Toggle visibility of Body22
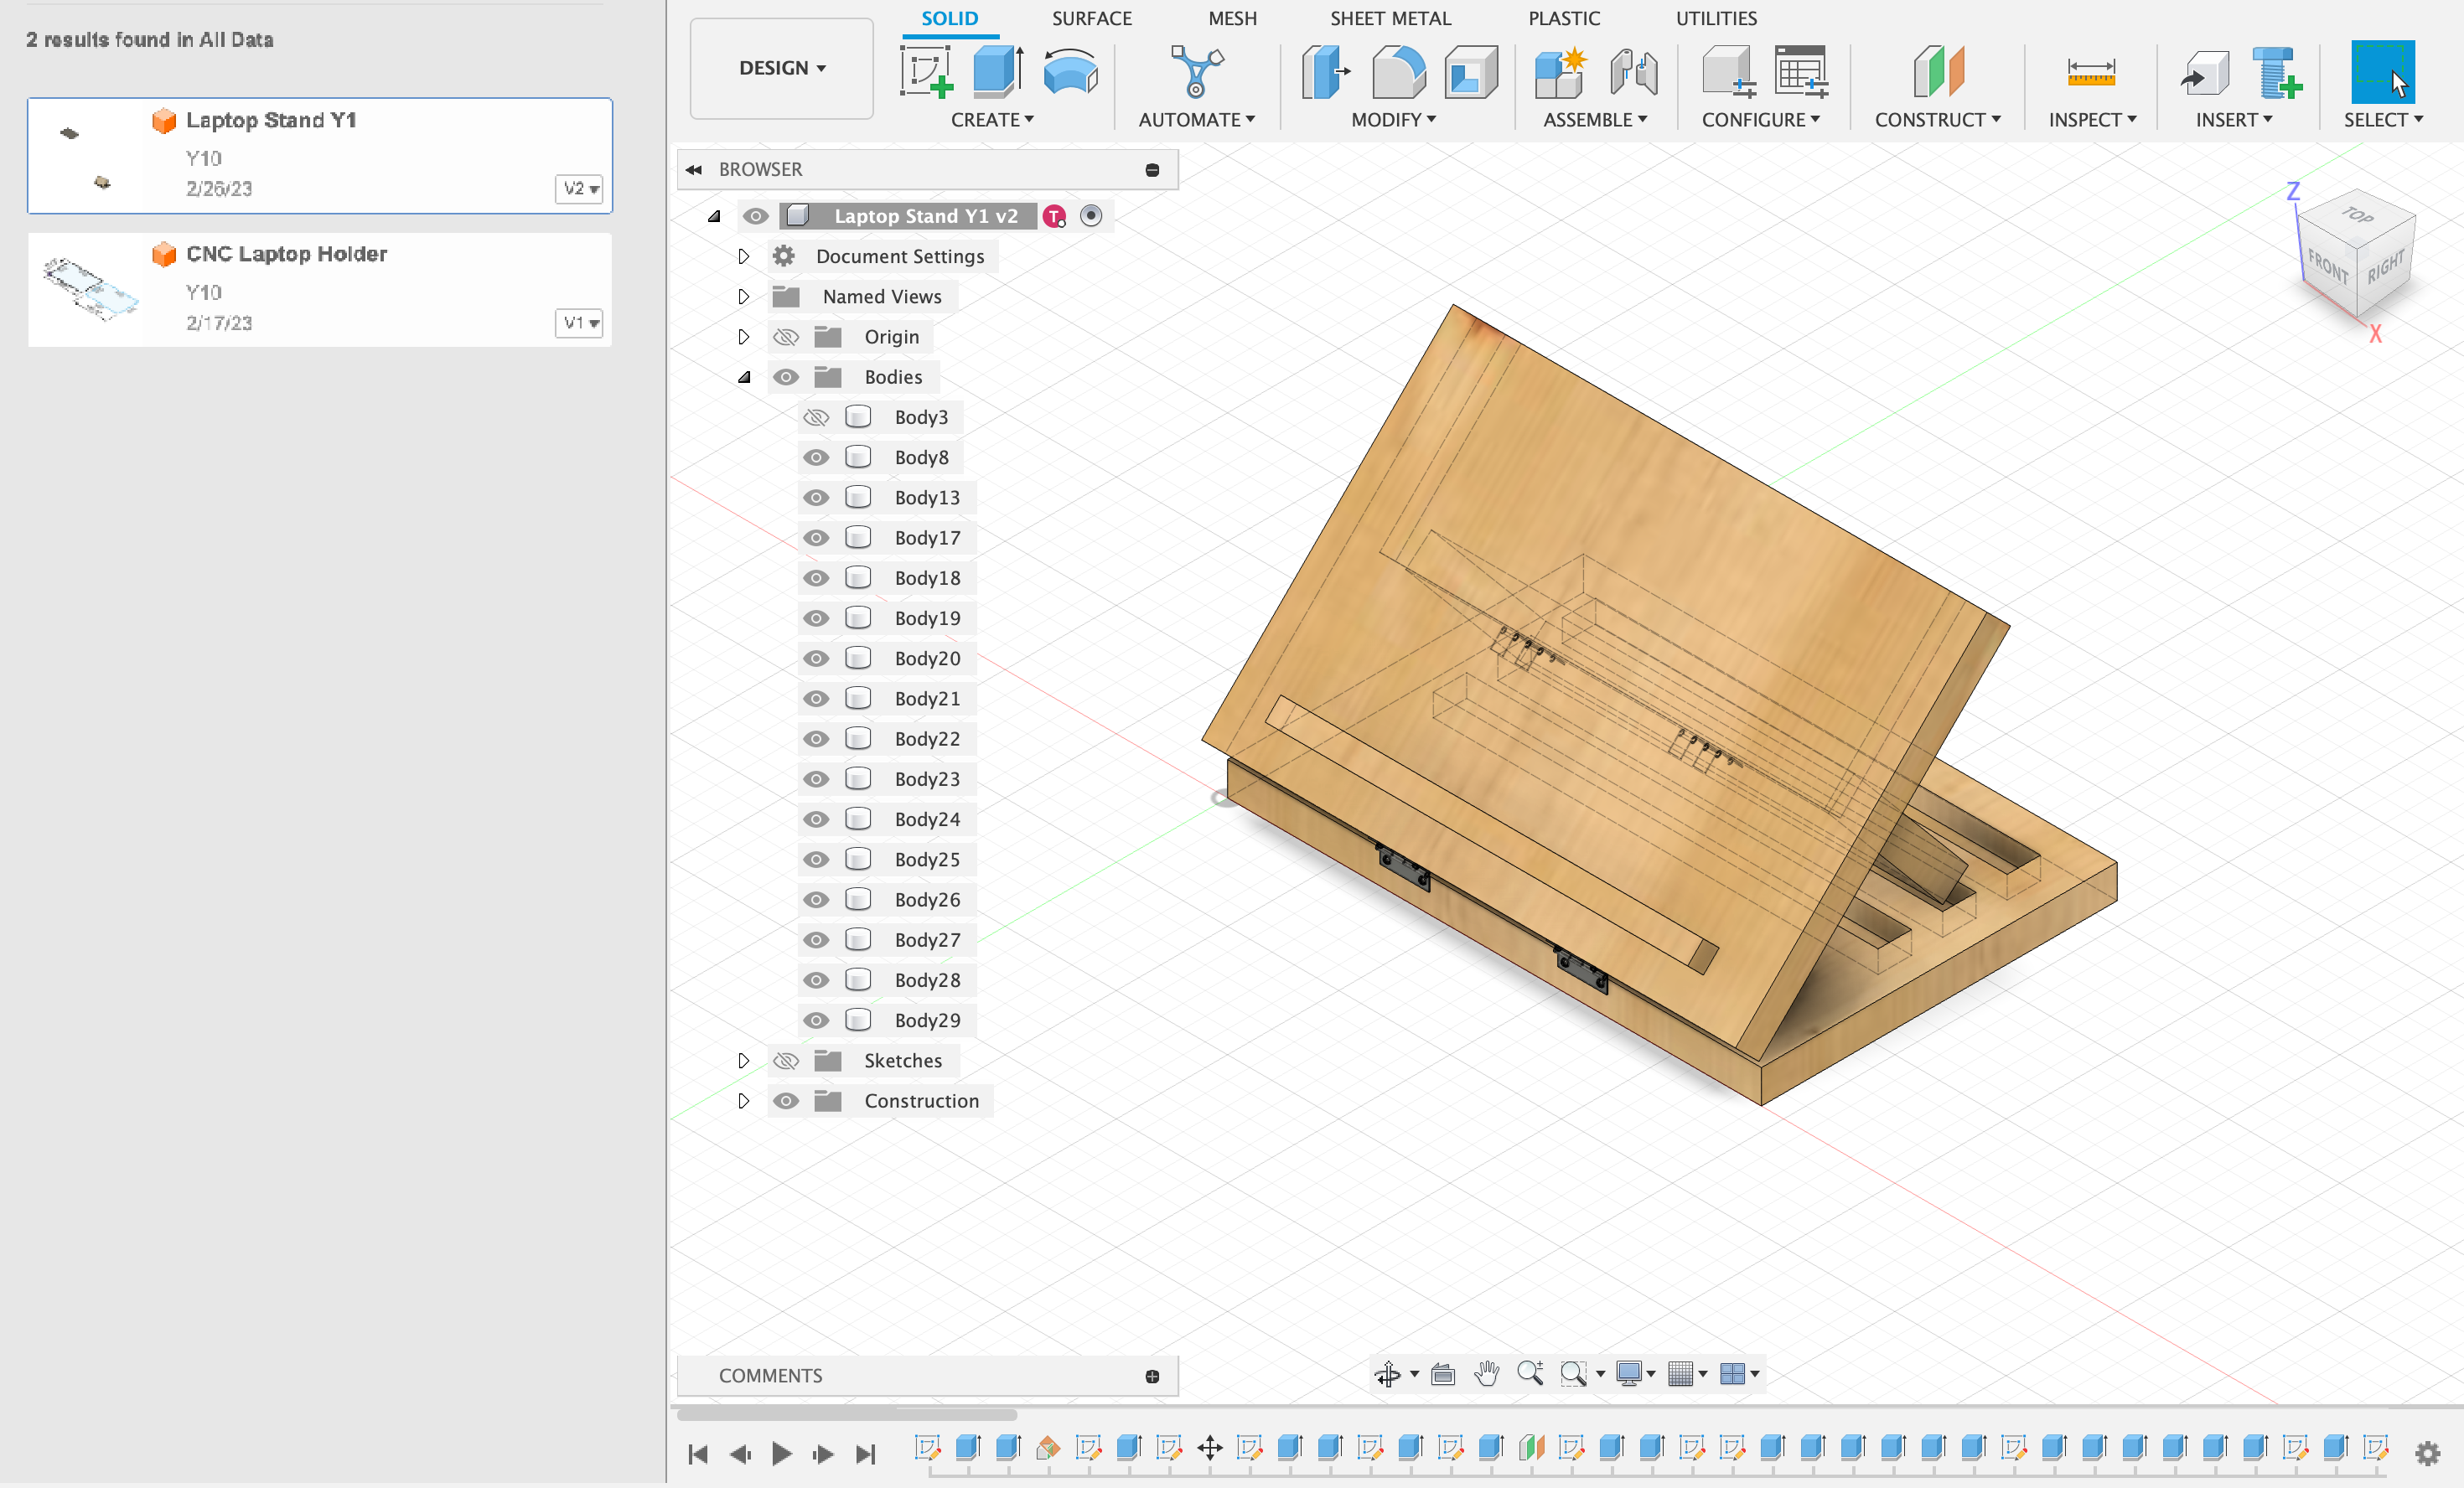The image size is (2464, 1488). point(815,737)
